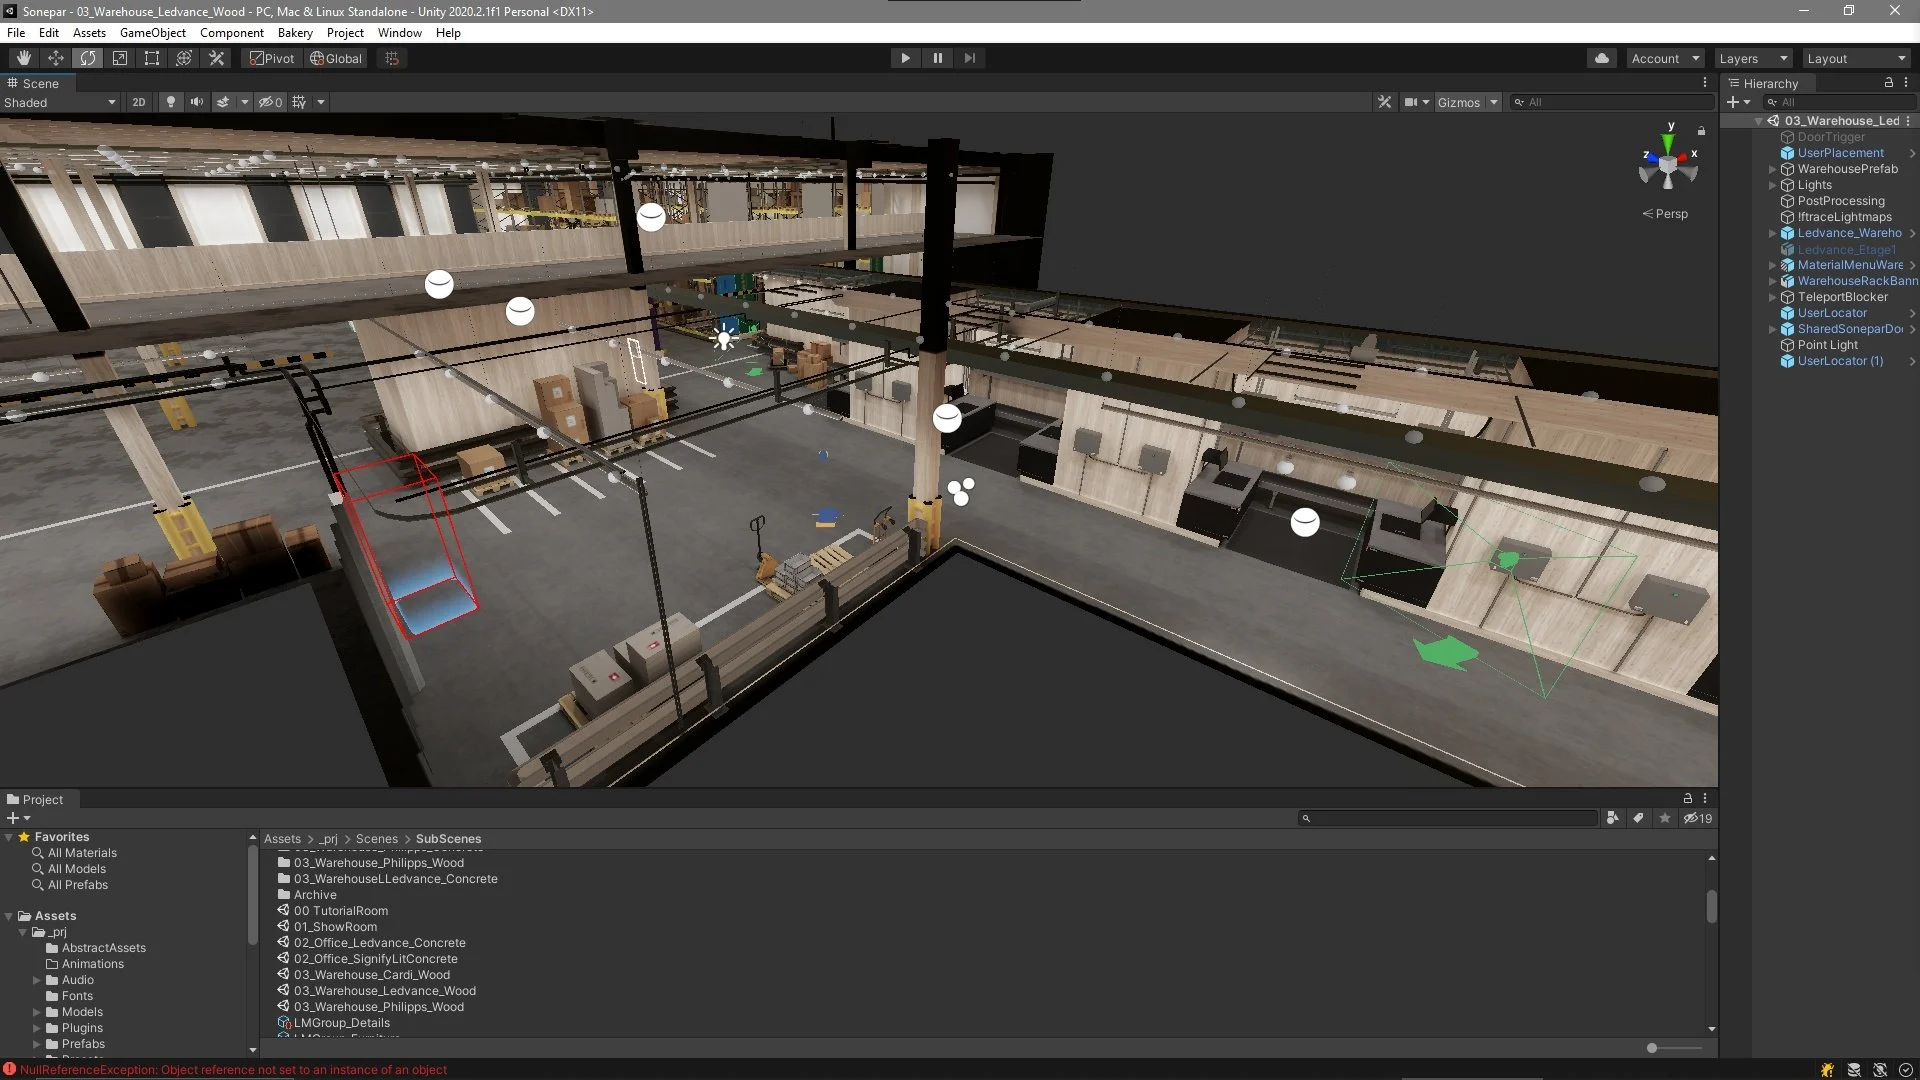Toggle 2D scene view mode
Screen dimensions: 1920x1080
coord(139,102)
